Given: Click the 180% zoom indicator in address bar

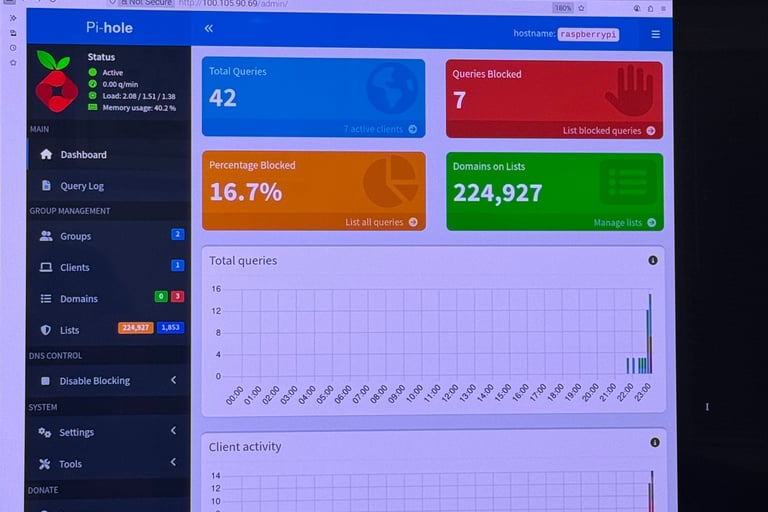Looking at the screenshot, I should click(x=563, y=8).
